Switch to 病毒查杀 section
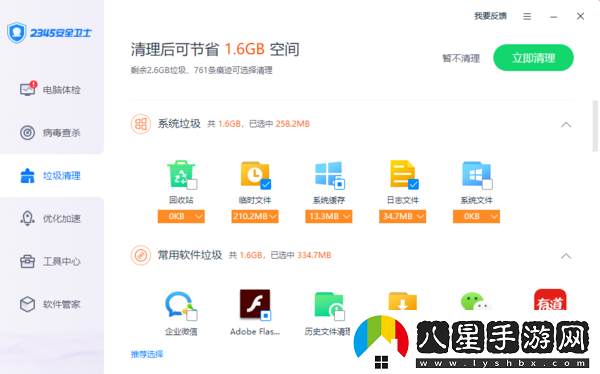The height and width of the screenshot is (374, 600). click(52, 133)
